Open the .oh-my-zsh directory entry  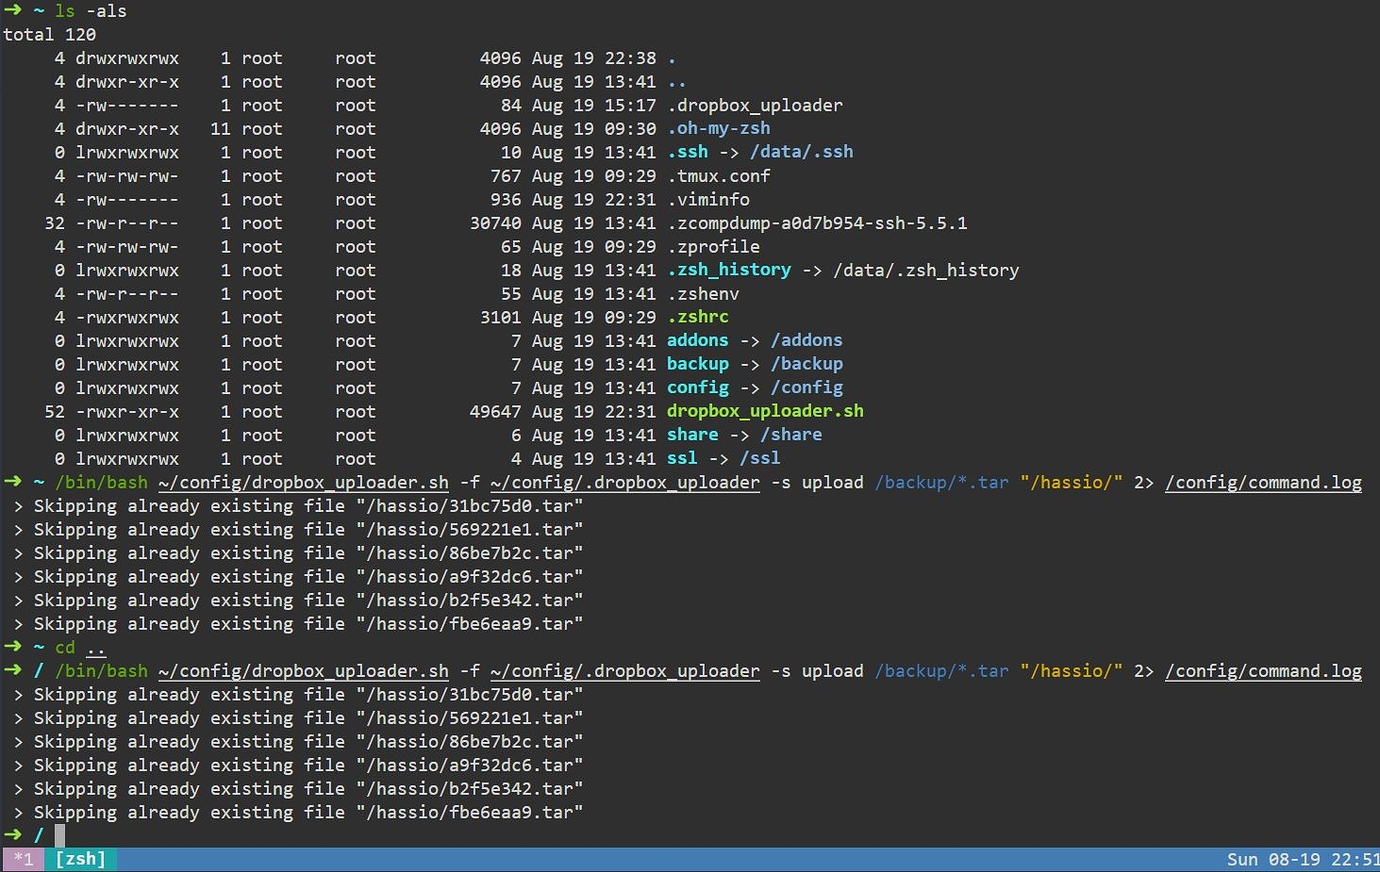pos(718,128)
